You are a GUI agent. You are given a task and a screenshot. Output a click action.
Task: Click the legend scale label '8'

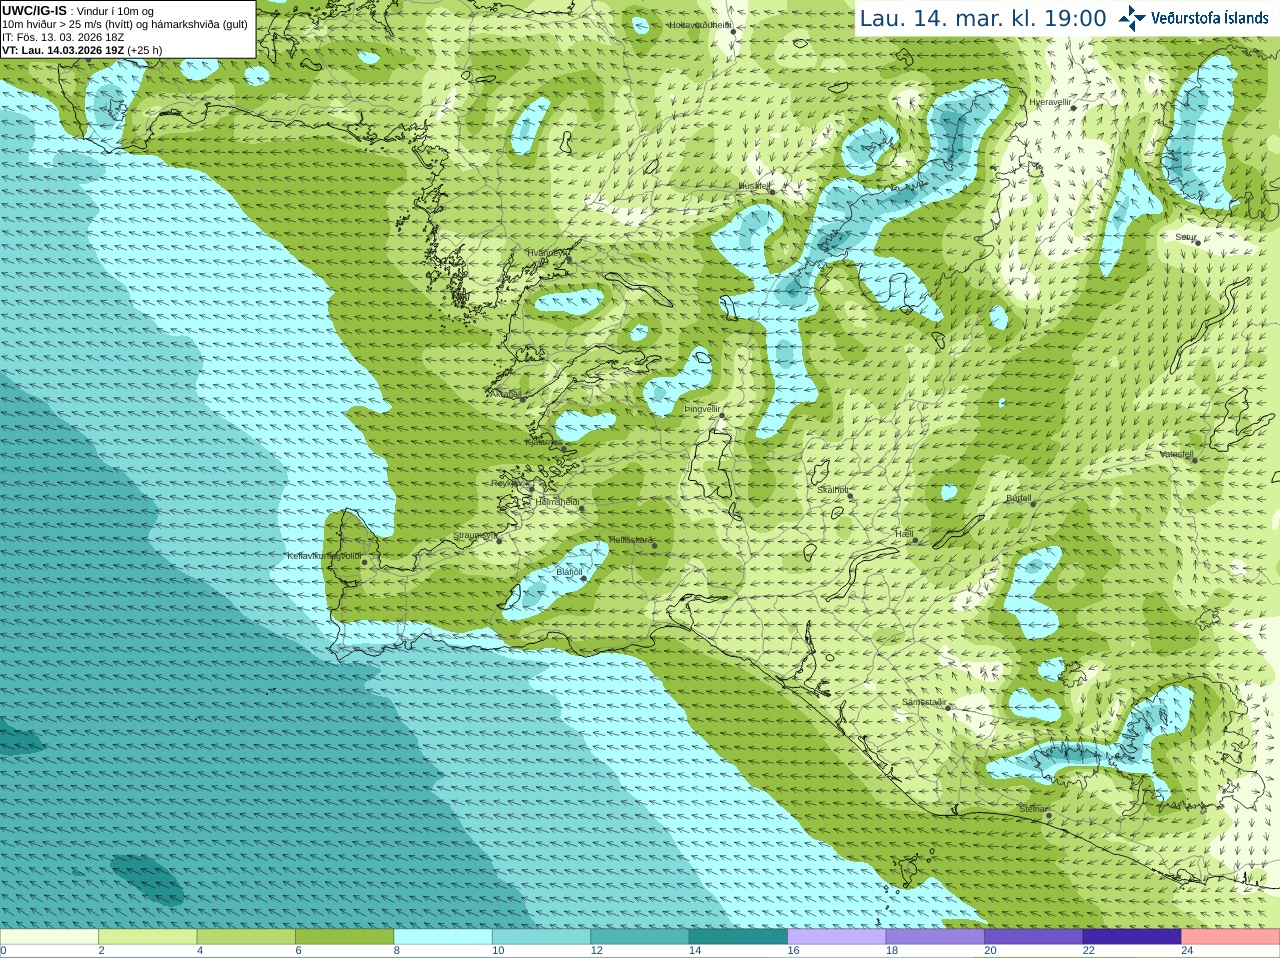point(397,951)
